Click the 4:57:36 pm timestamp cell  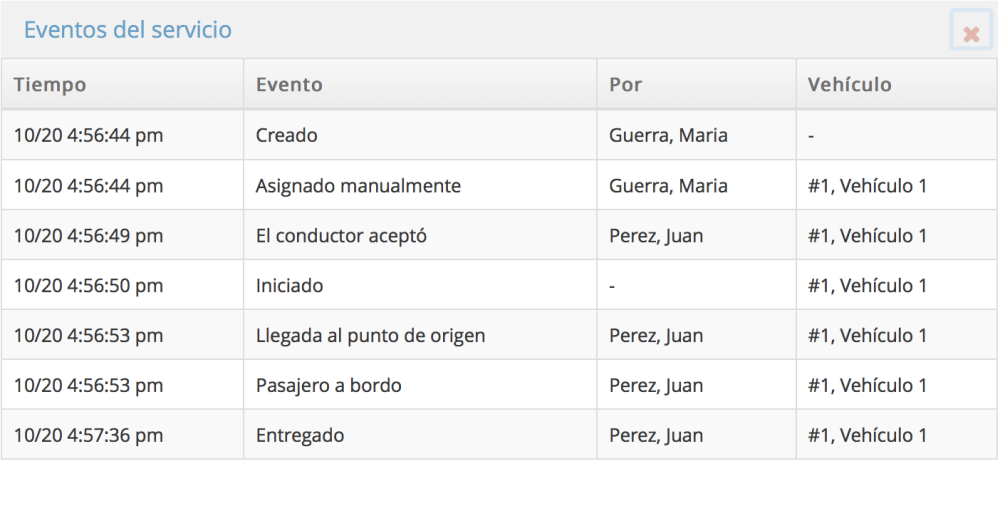(x=88, y=436)
